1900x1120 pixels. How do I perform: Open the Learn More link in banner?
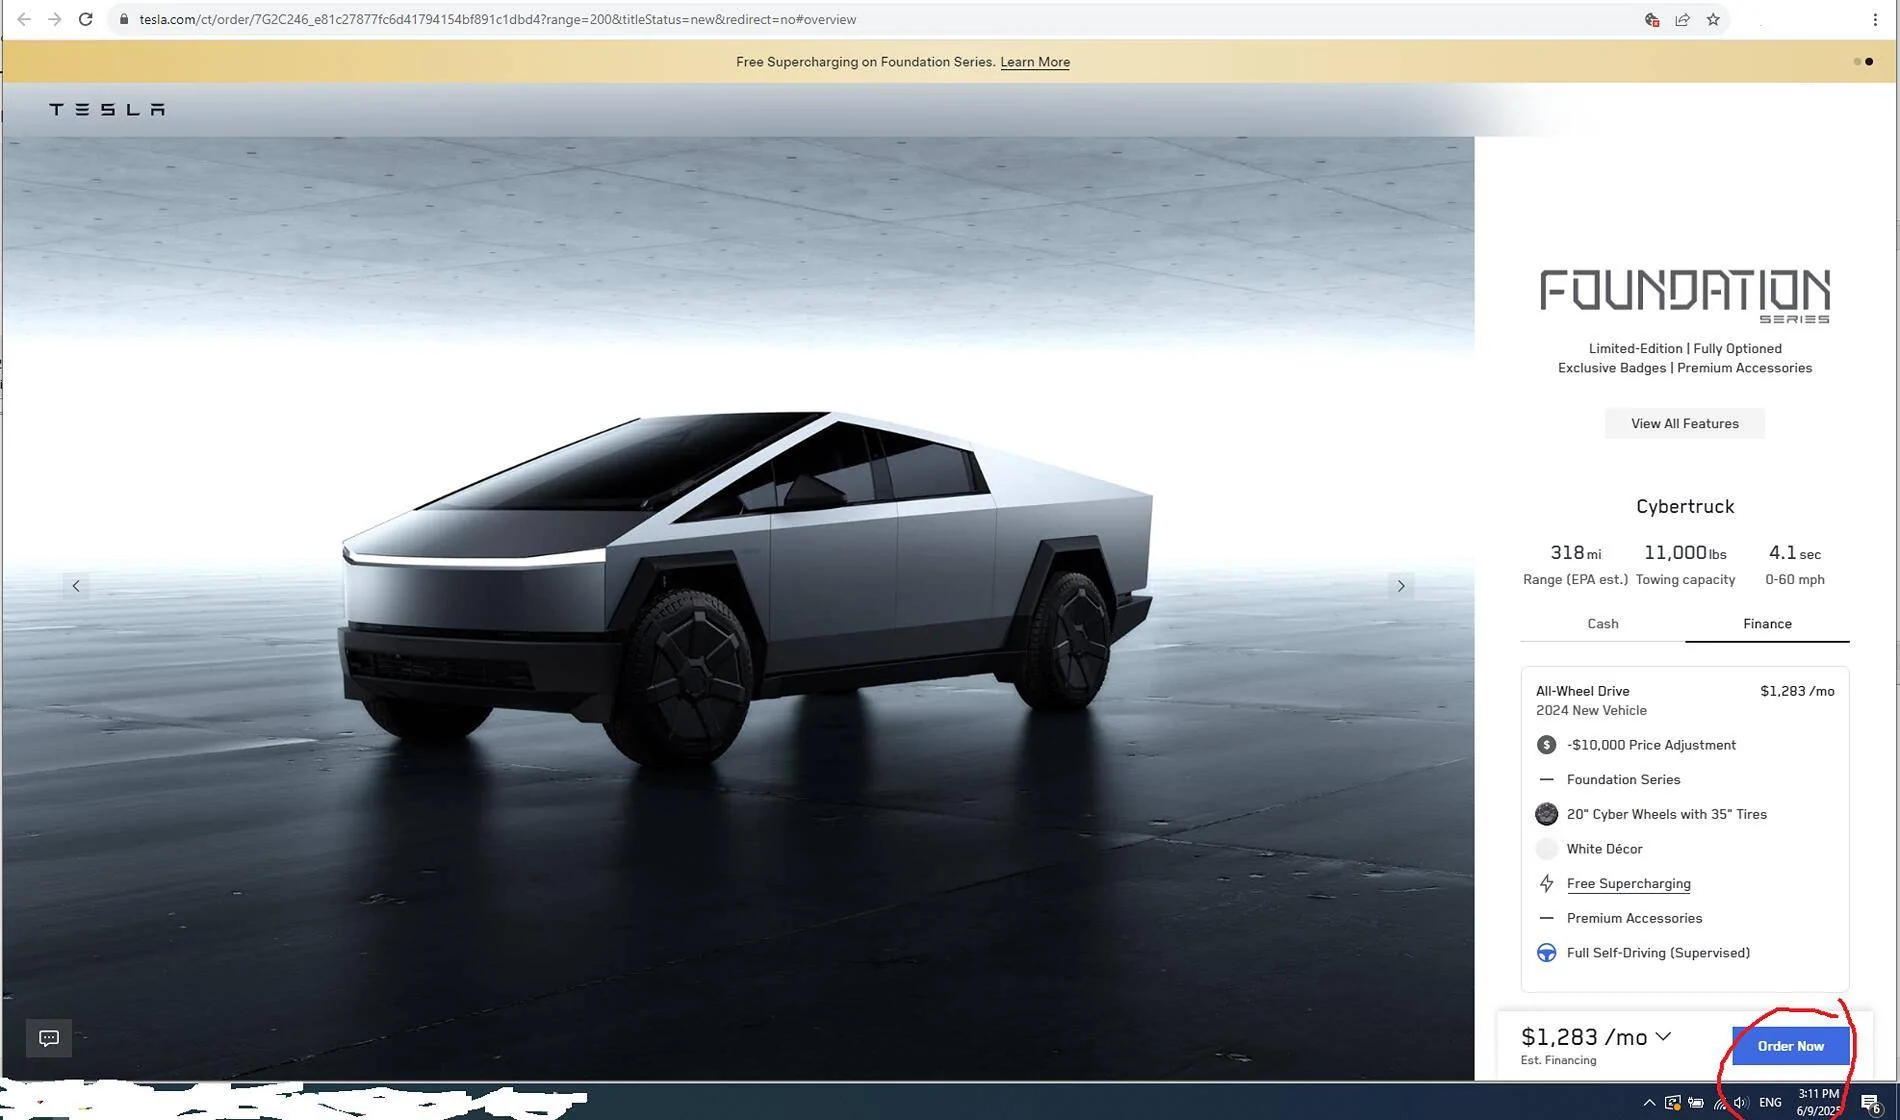(x=1035, y=62)
